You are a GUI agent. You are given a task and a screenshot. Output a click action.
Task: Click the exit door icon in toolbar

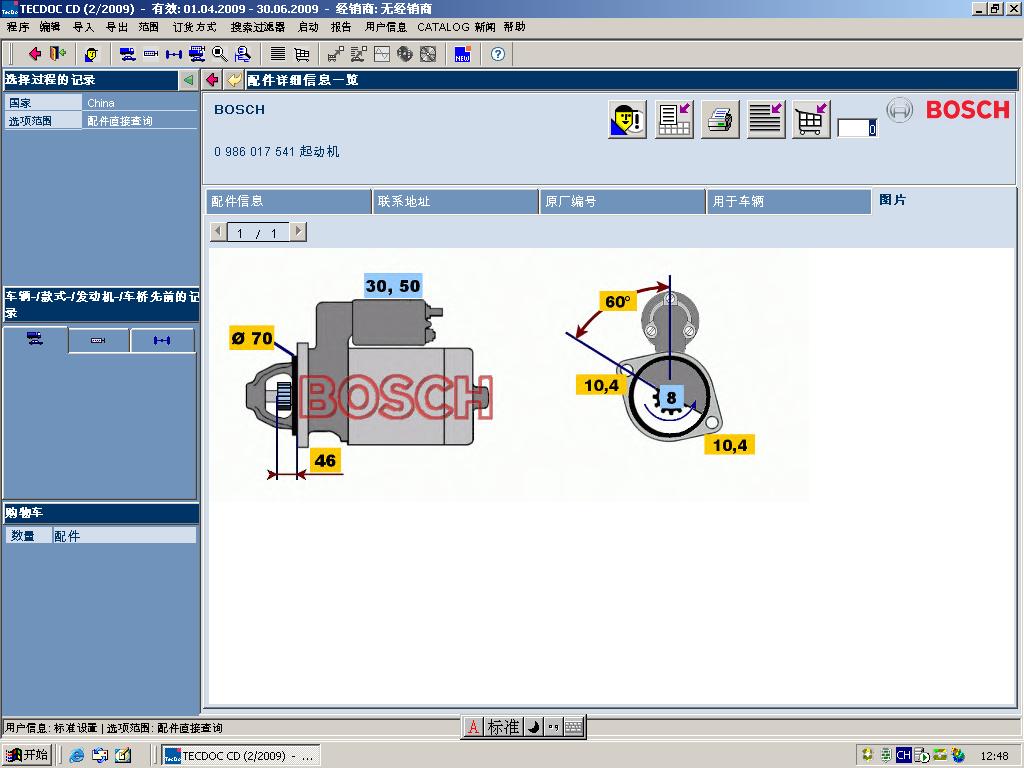point(58,54)
